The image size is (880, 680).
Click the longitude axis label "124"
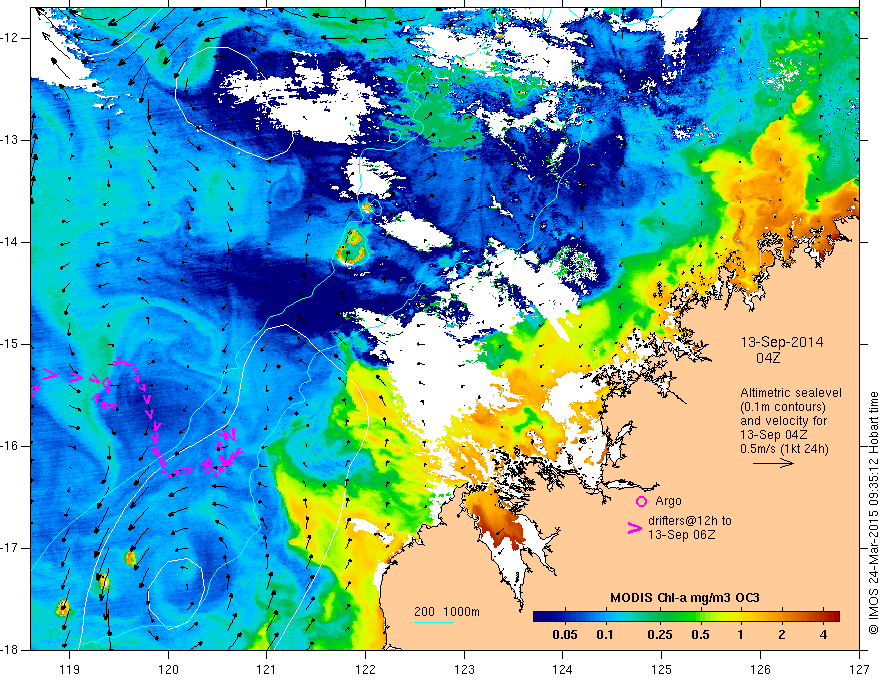pos(563,669)
